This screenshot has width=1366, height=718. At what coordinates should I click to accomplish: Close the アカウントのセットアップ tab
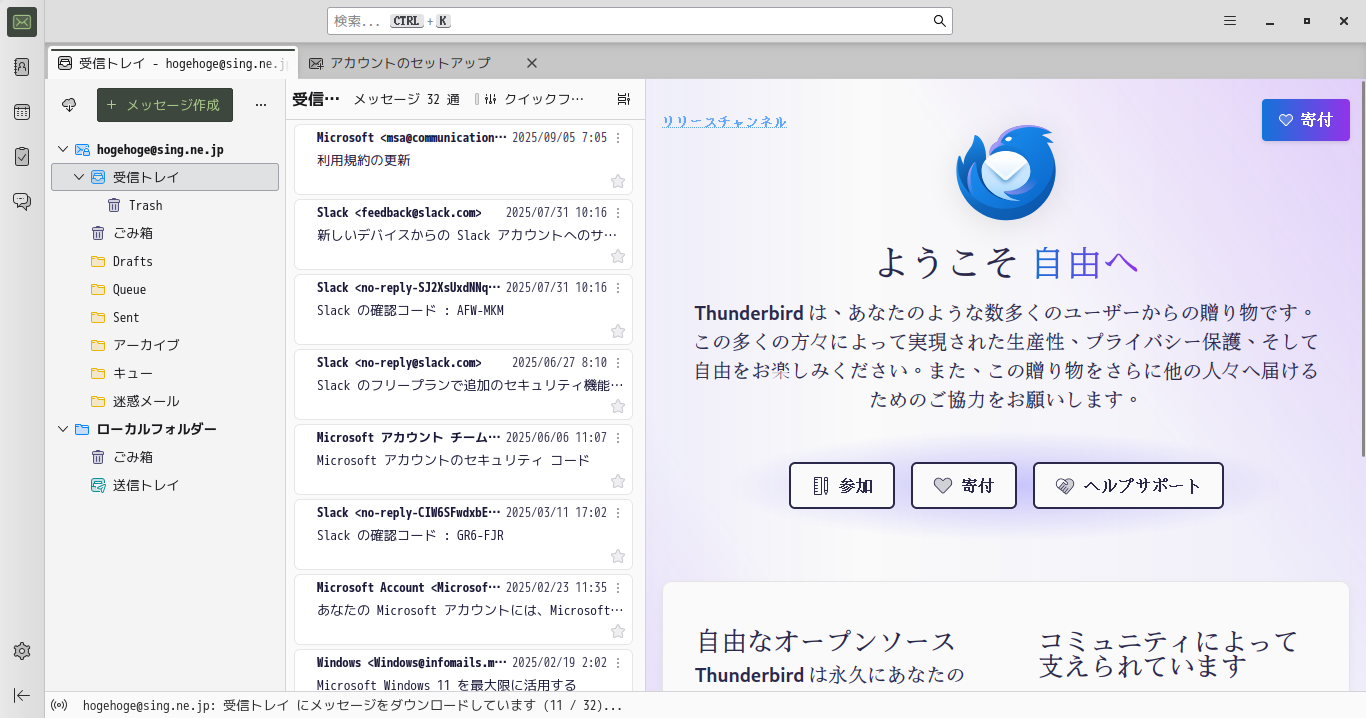tap(532, 63)
